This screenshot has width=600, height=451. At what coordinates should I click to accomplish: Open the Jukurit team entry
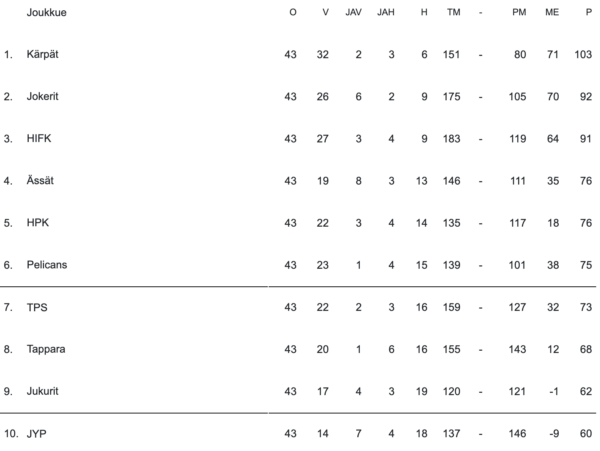coord(44,392)
